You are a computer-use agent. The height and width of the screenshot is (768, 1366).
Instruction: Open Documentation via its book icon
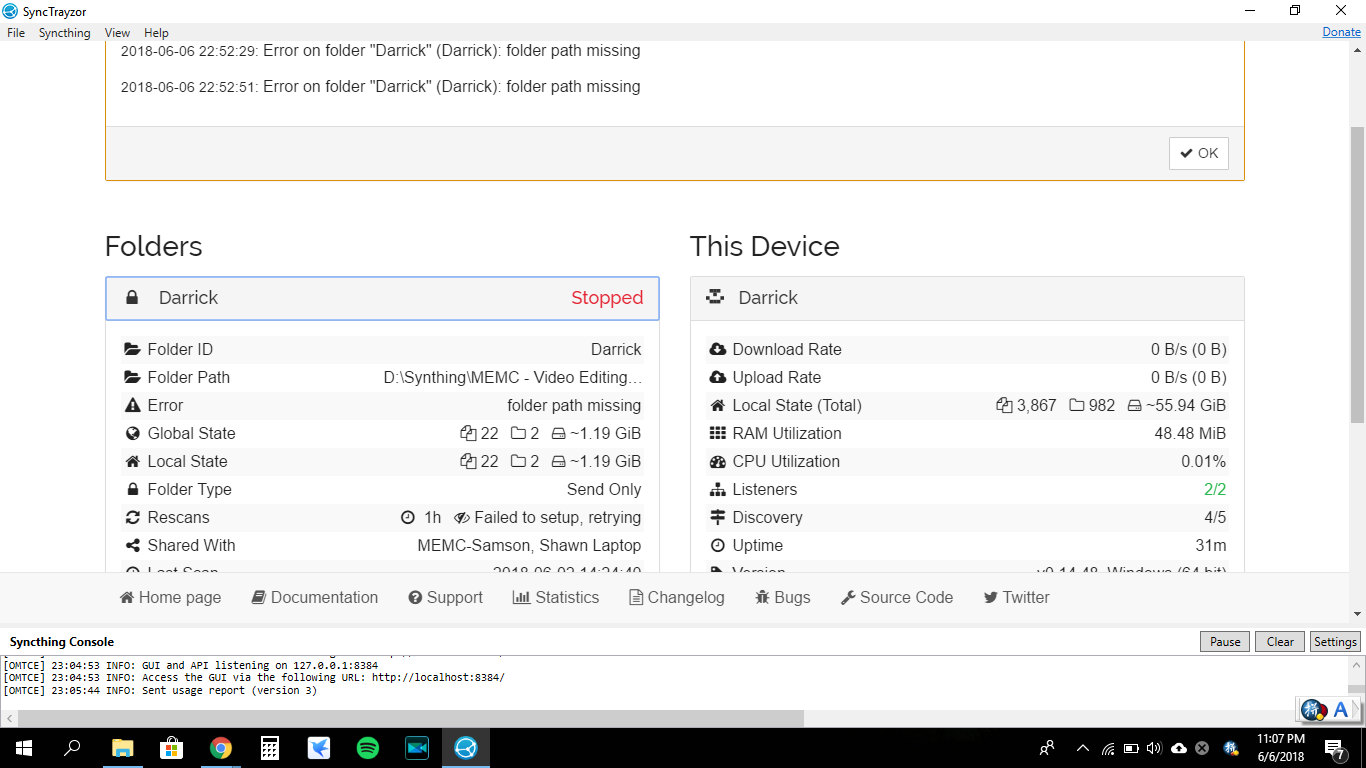tap(258, 598)
